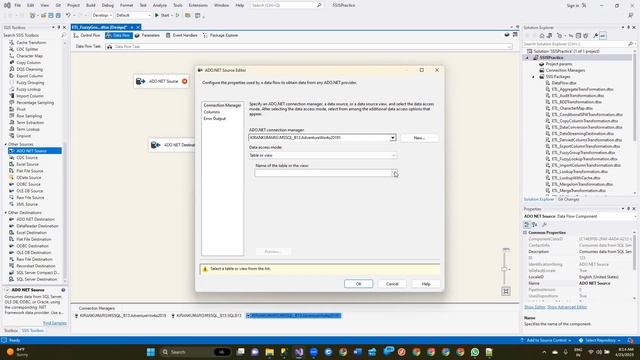Click the Windows Start button
The height and width of the screenshot is (360, 640).
[x=151, y=352]
